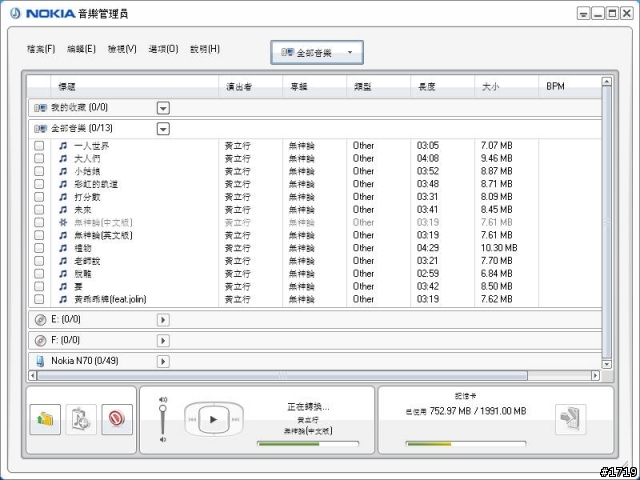This screenshot has height=480, width=640.
Task: Sort by the 標題 column header
Action: pos(135,86)
